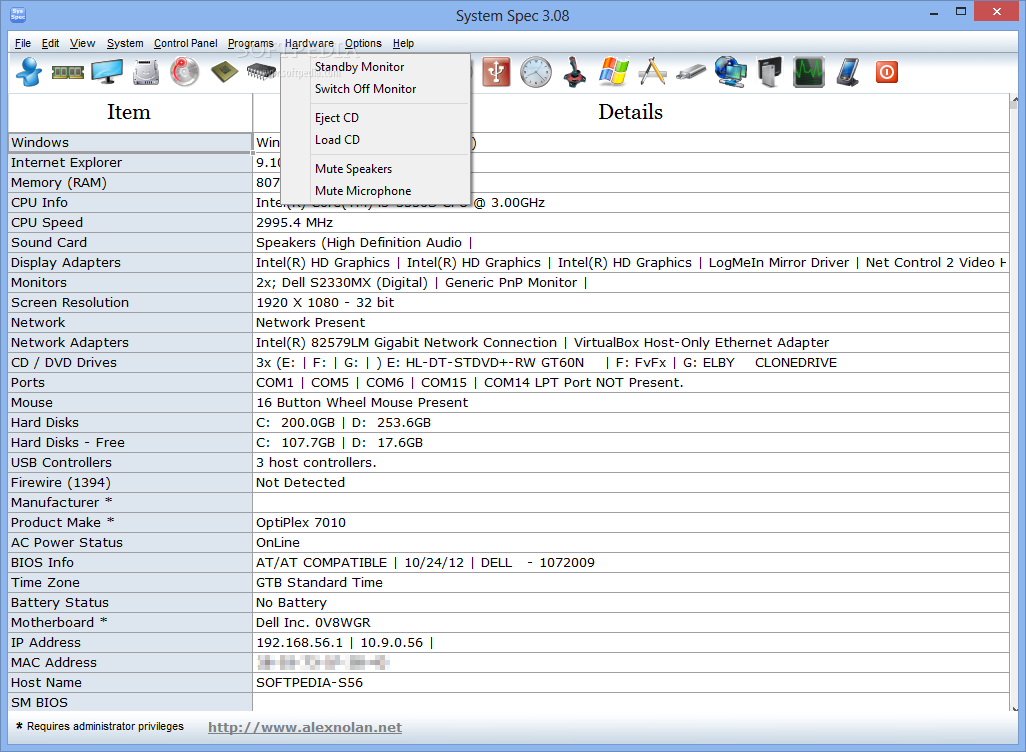This screenshot has height=752, width=1026.
Task: Choose Standby Monitor from Hardware menu
Action: pyautogui.click(x=376, y=67)
